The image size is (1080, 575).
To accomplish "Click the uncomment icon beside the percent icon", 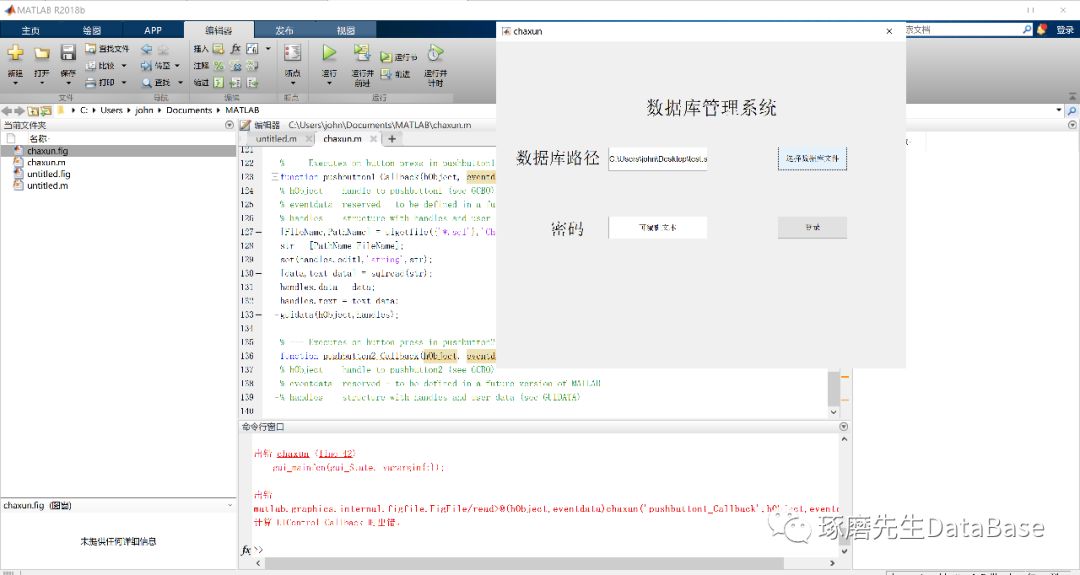I will pyautogui.click(x=236, y=66).
